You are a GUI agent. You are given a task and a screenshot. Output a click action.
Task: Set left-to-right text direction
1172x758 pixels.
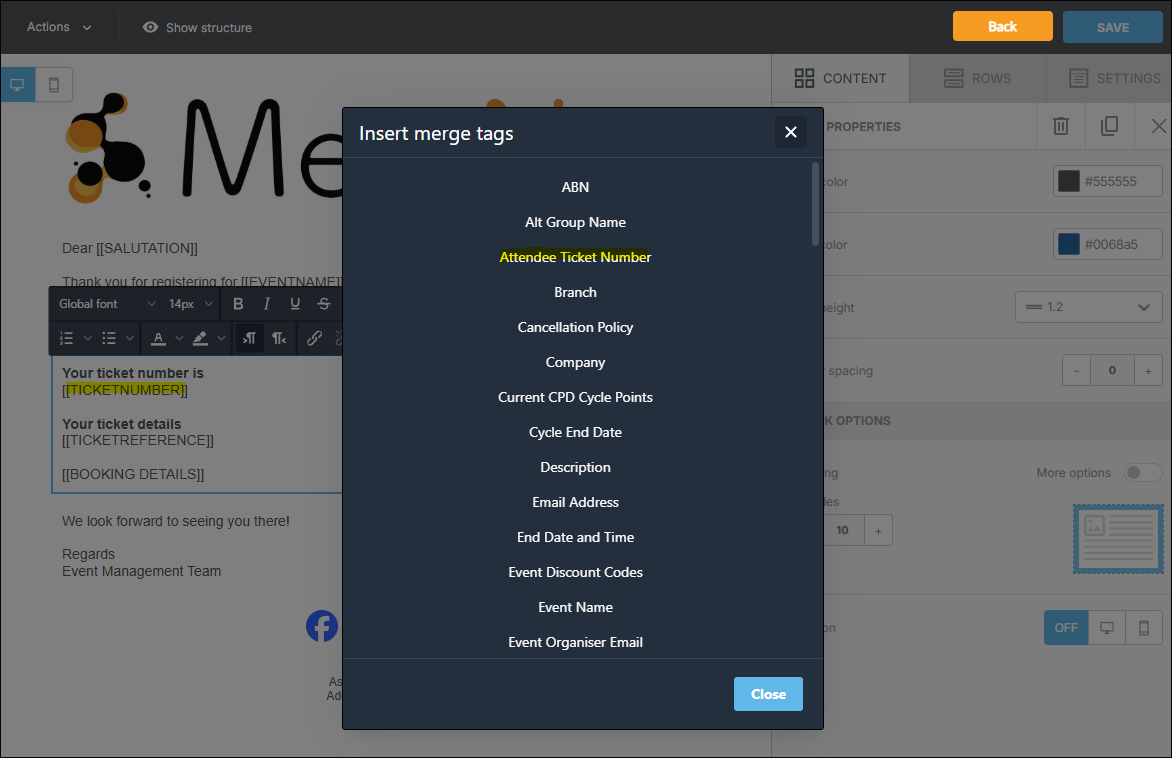tap(249, 339)
